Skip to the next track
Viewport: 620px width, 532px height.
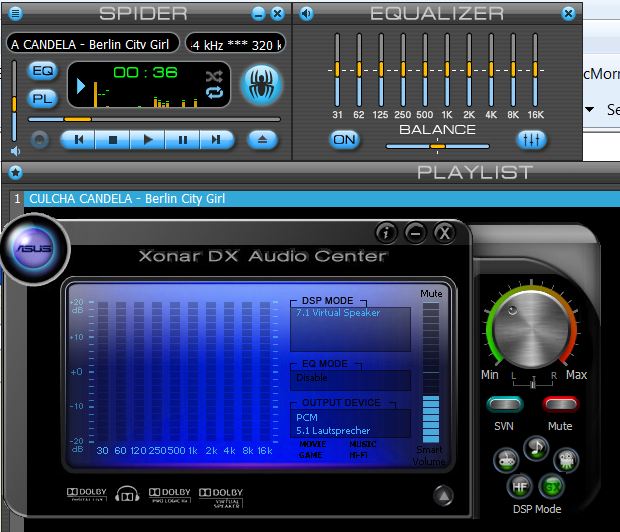tap(216, 140)
